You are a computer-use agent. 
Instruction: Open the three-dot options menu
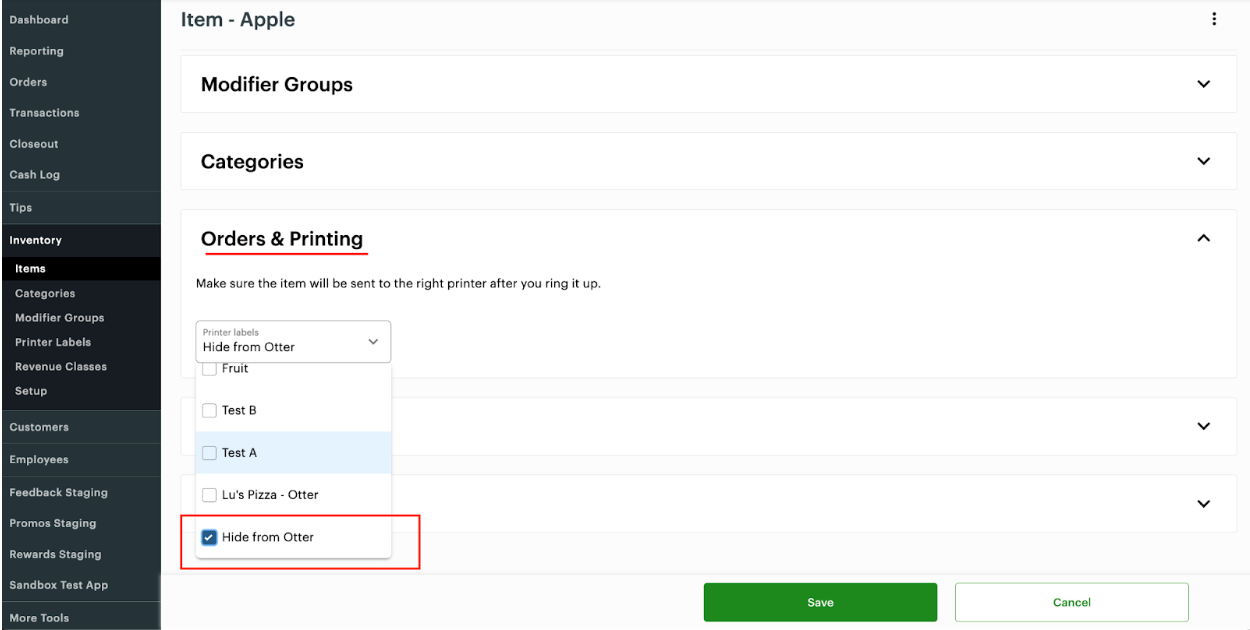[1213, 18]
